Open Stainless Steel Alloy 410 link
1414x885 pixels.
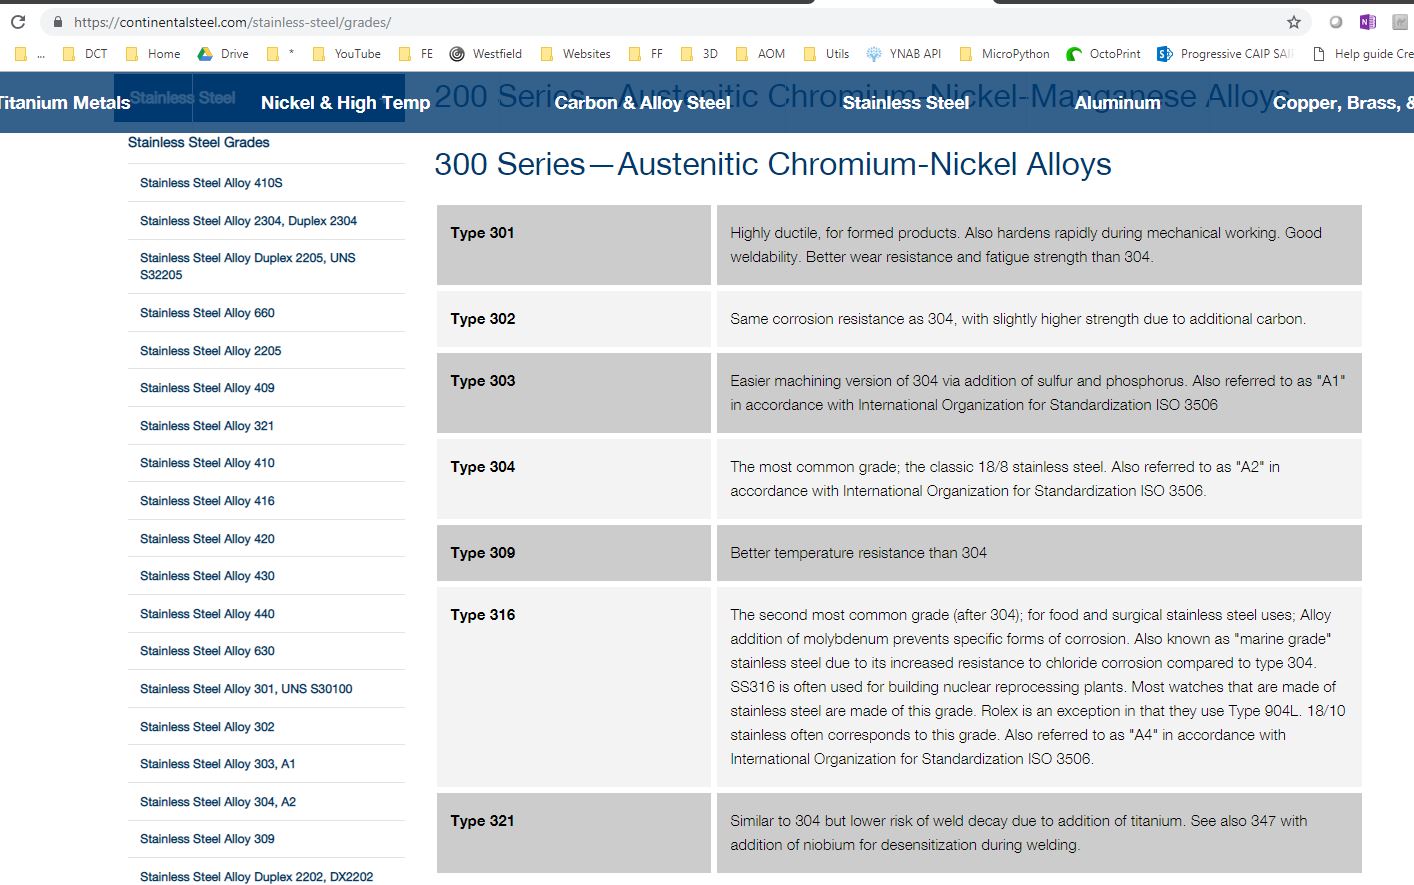pyautogui.click(x=207, y=463)
